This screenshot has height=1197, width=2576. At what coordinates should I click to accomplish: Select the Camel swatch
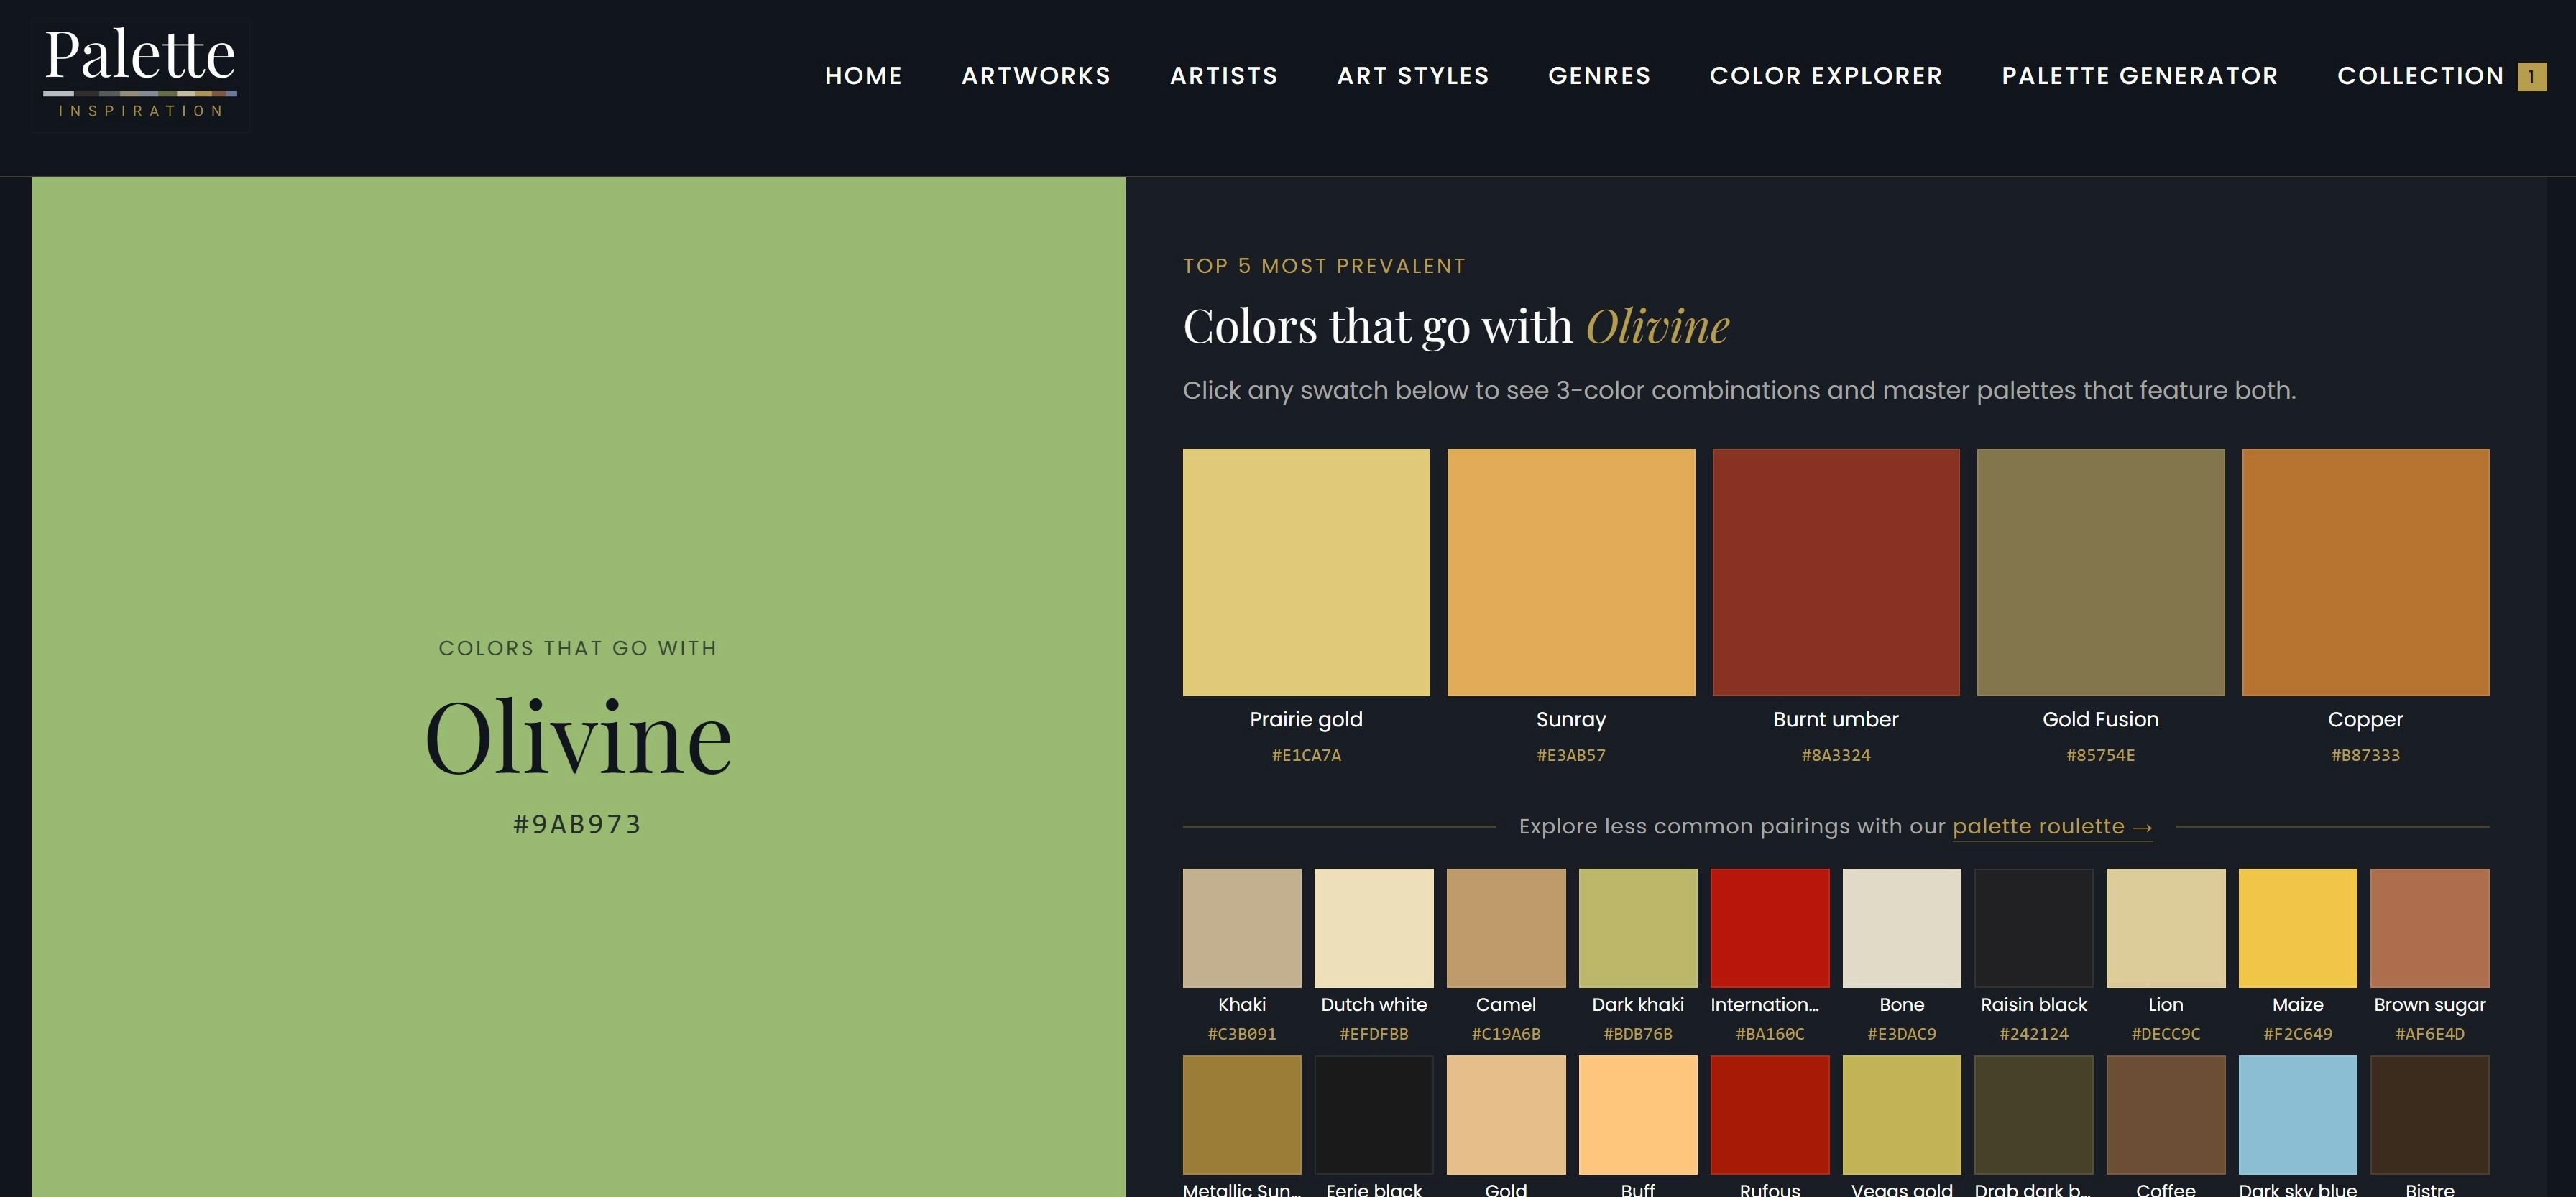pos(1506,928)
